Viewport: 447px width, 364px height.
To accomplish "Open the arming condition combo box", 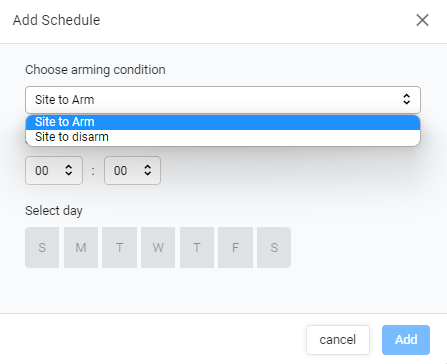I will pos(223,100).
